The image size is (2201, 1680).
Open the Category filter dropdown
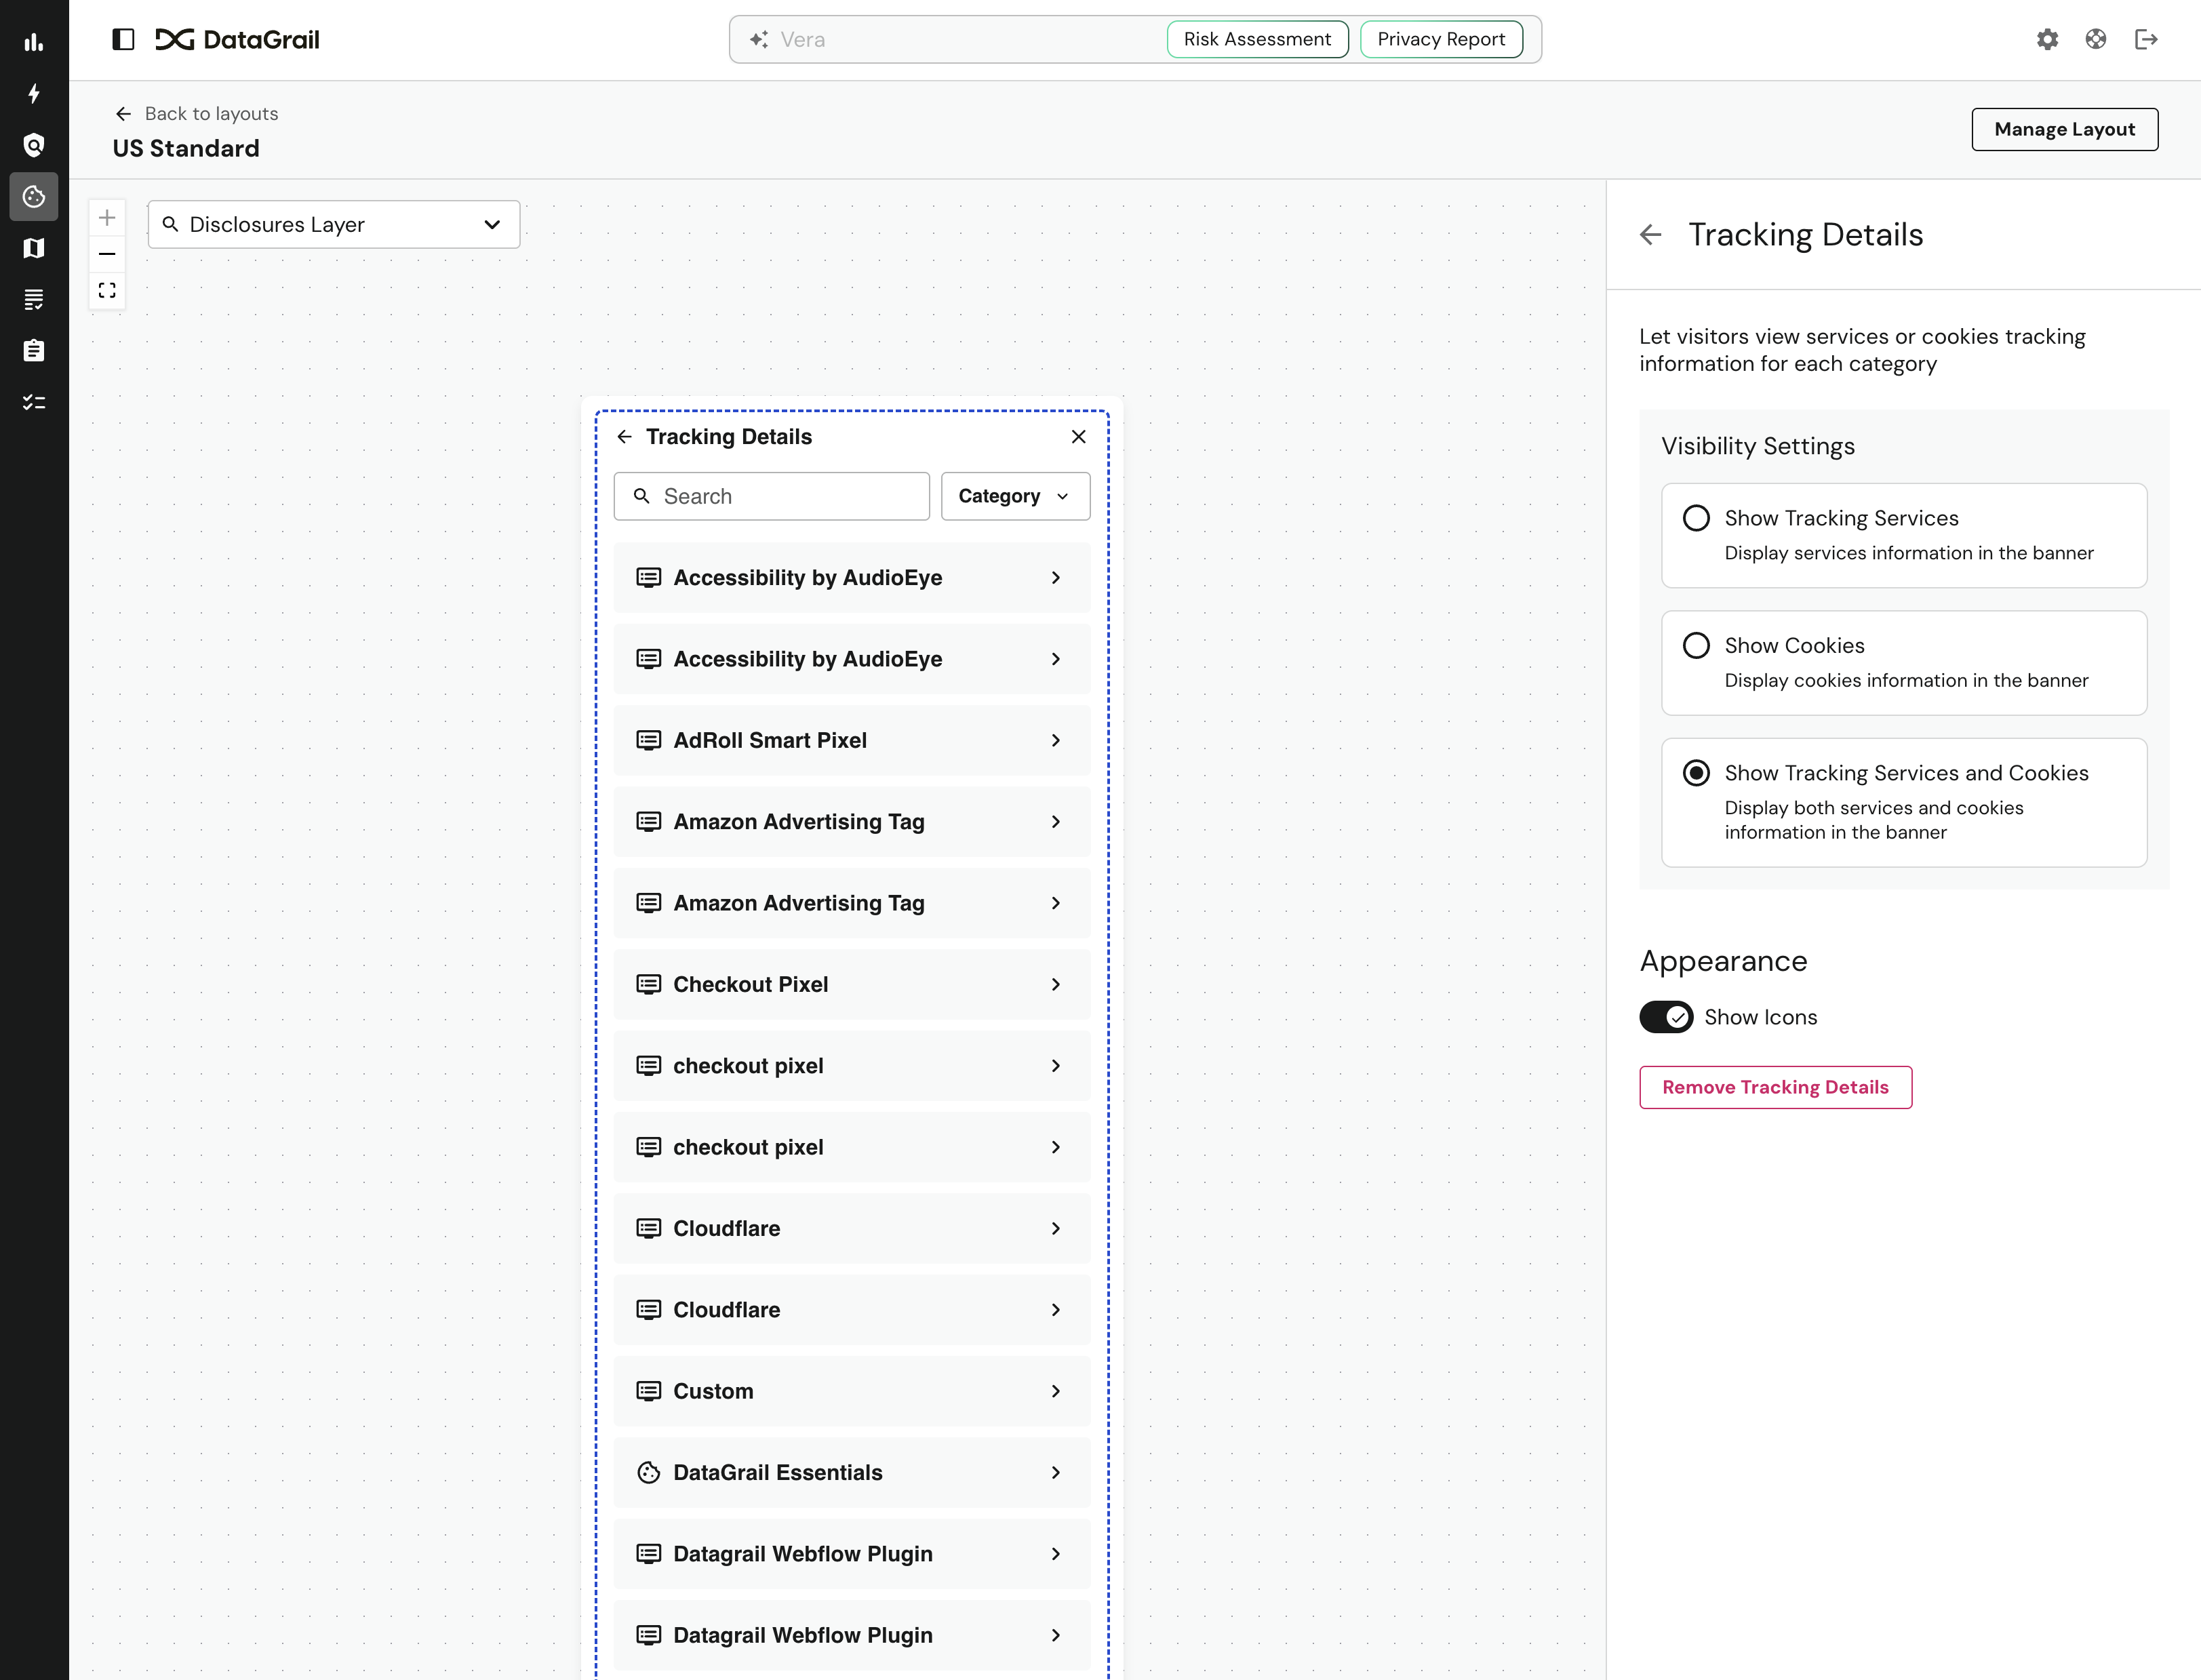[1014, 496]
